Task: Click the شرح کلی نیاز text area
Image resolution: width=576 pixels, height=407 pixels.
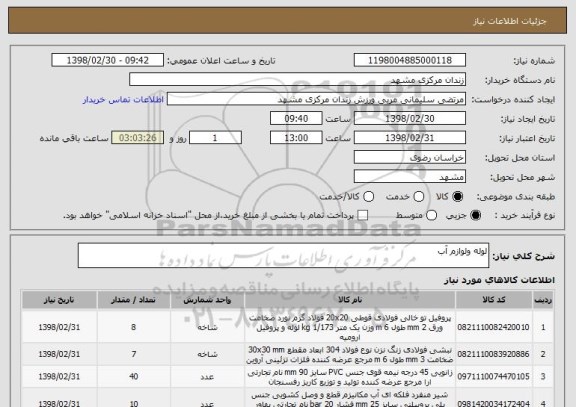Action: pyautogui.click(x=283, y=255)
